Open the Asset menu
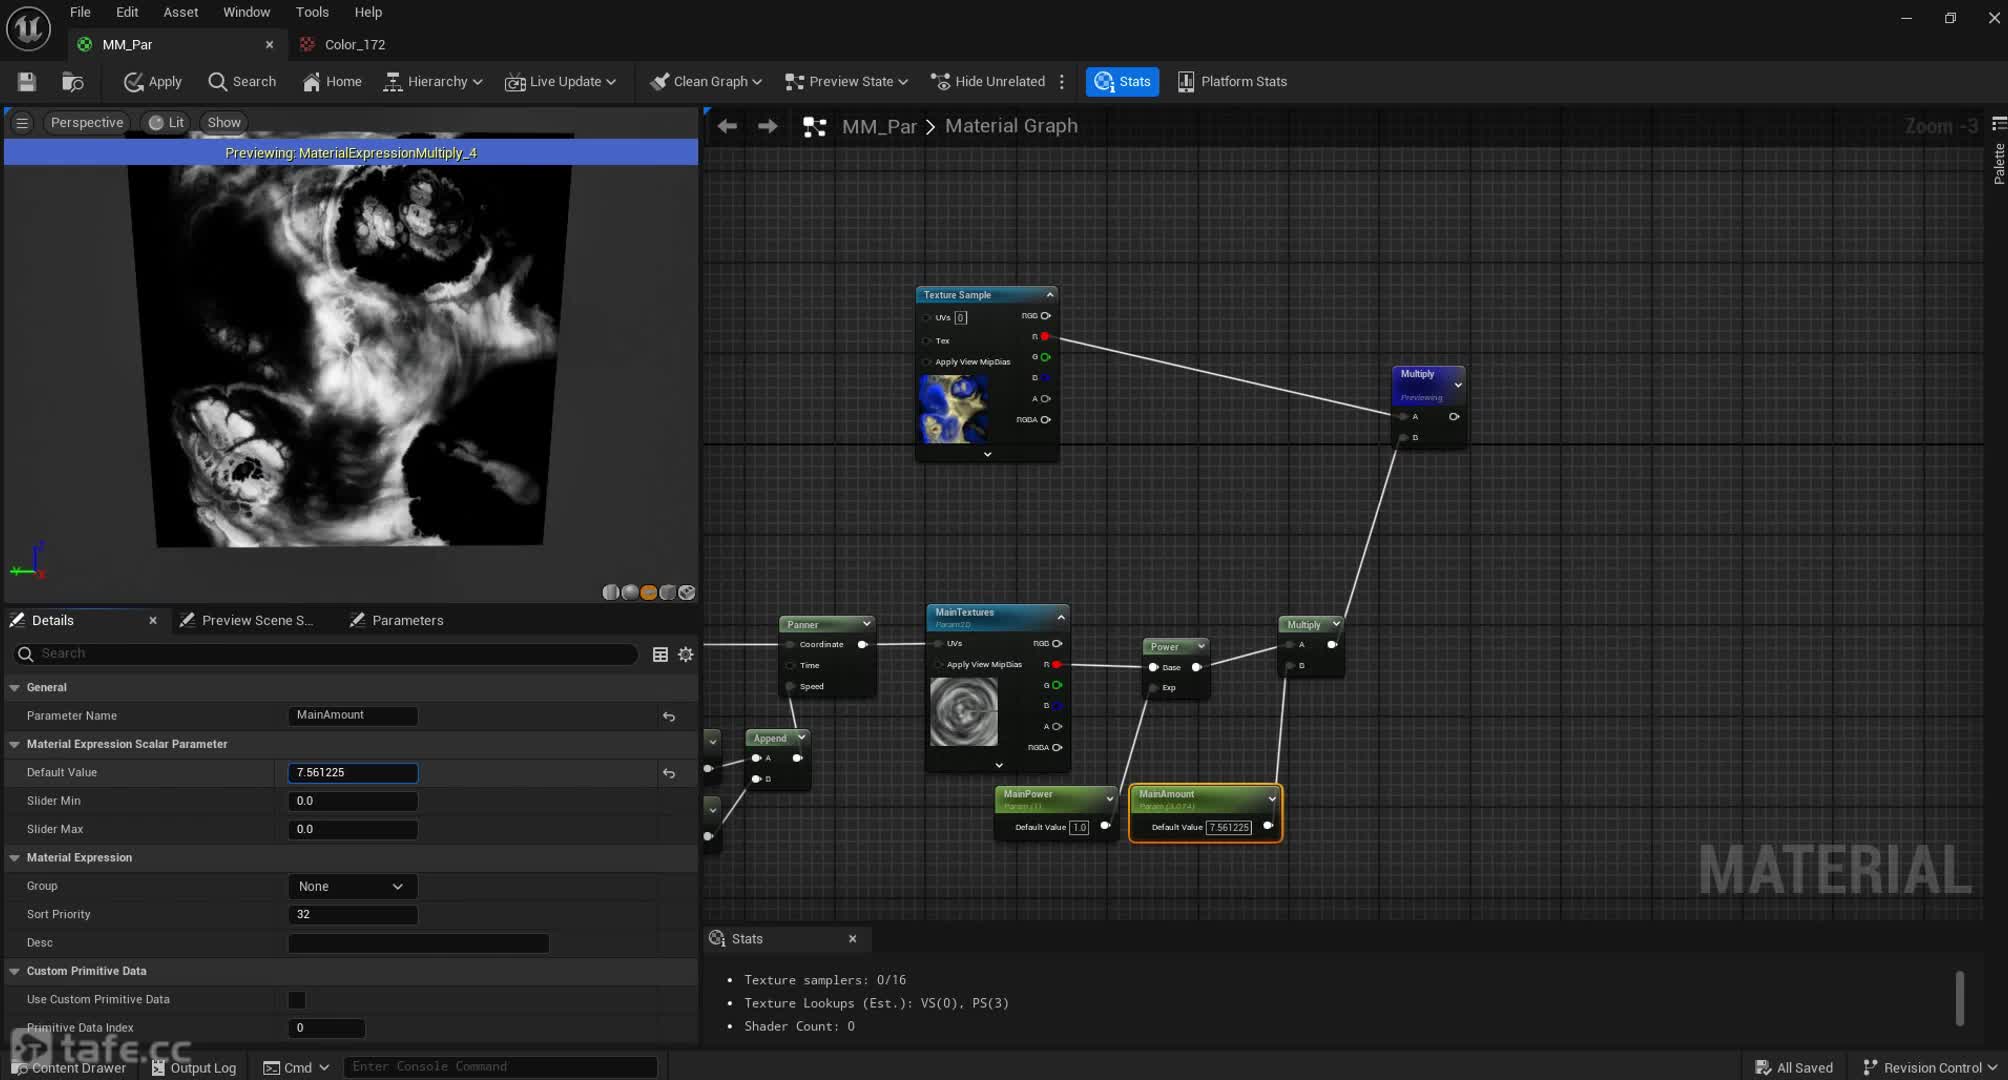2008x1080 pixels. click(x=181, y=12)
